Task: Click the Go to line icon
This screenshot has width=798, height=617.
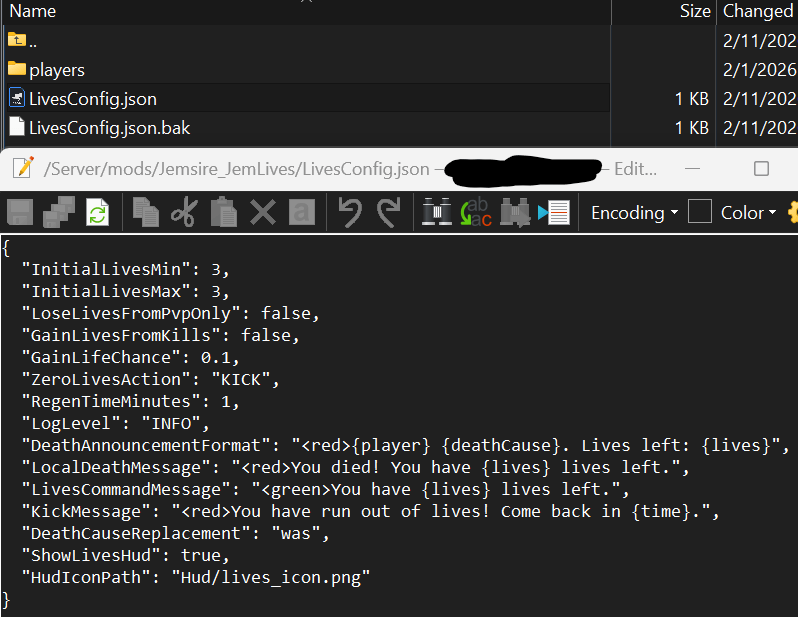Action: coord(554,212)
